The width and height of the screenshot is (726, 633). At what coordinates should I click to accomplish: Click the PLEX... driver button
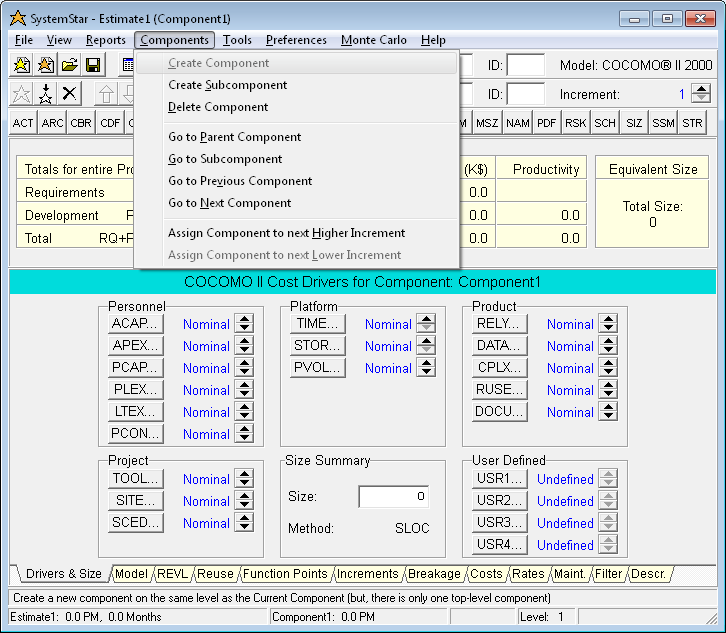136,389
